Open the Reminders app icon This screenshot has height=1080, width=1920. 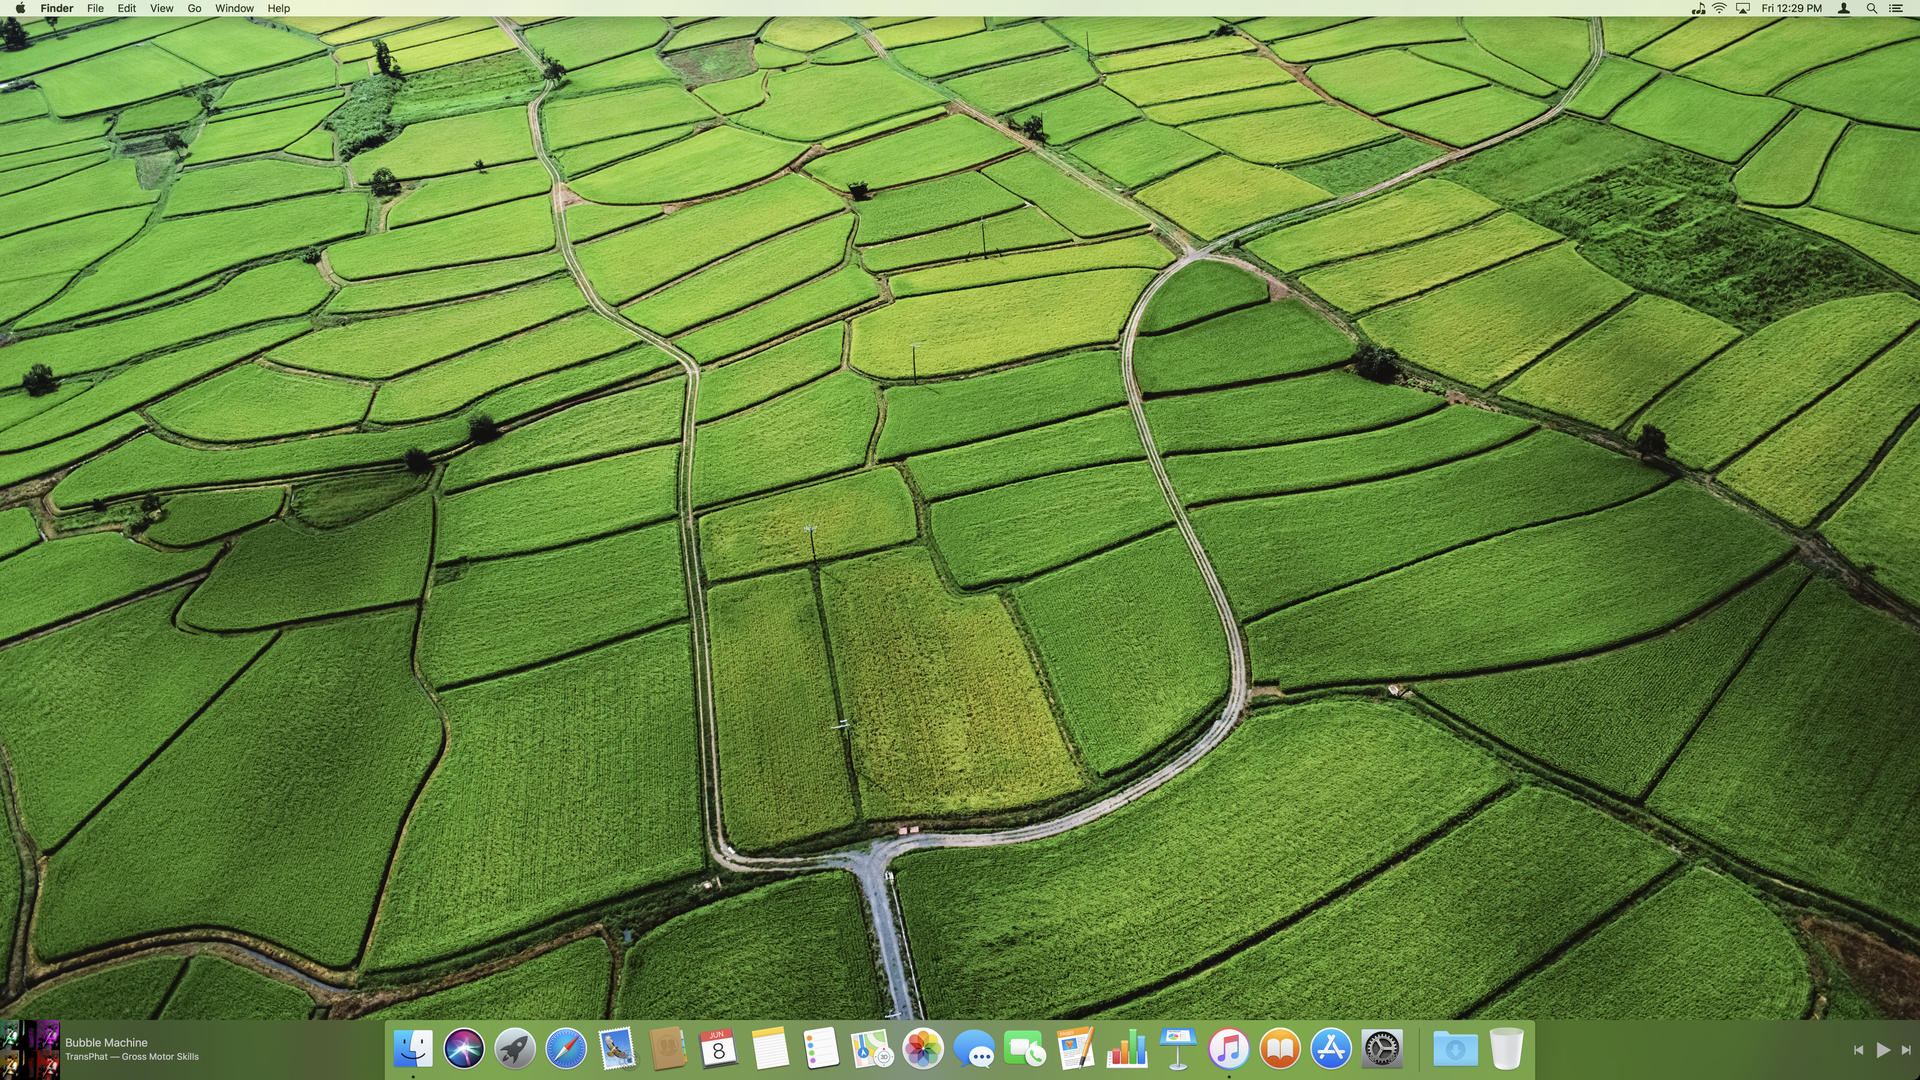[x=821, y=1049]
